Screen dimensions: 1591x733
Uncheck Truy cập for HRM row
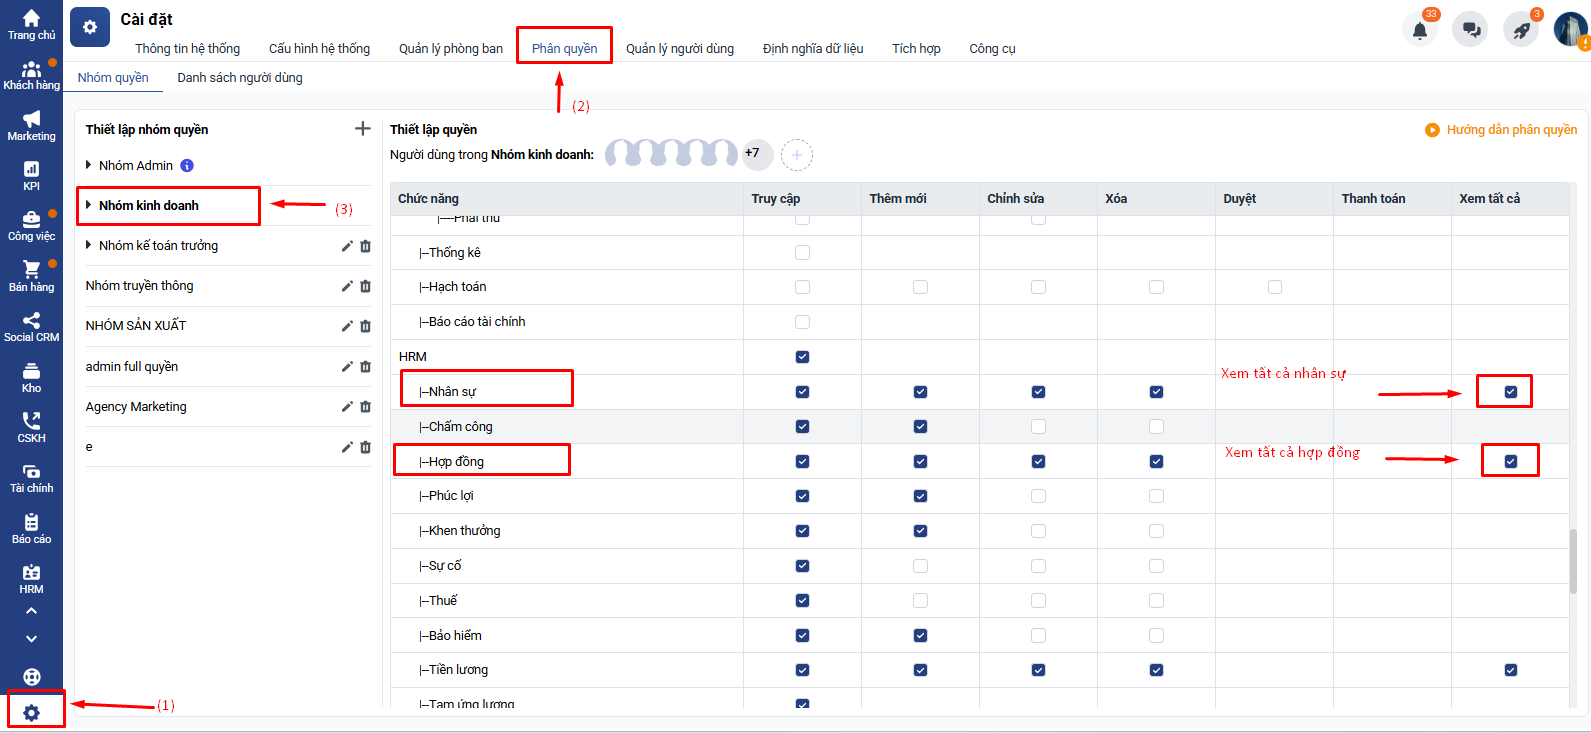click(802, 357)
